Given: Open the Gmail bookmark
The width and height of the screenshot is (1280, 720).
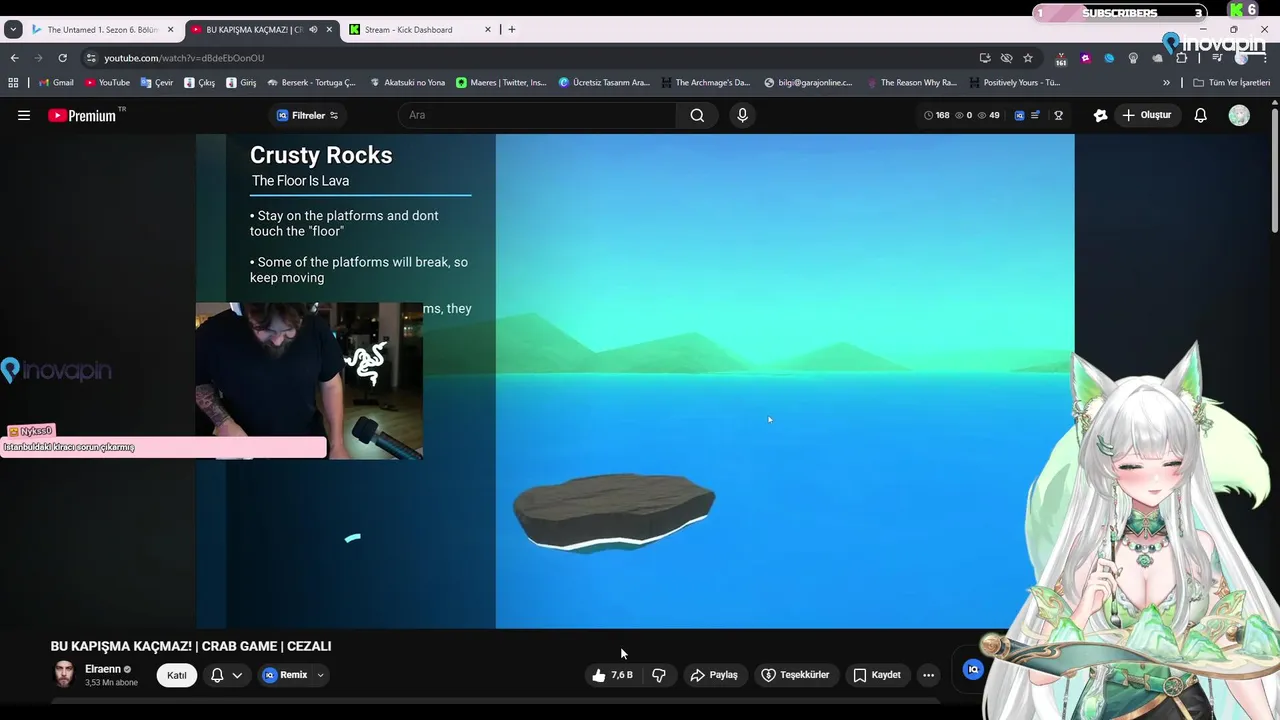Looking at the screenshot, I should click(x=56, y=83).
